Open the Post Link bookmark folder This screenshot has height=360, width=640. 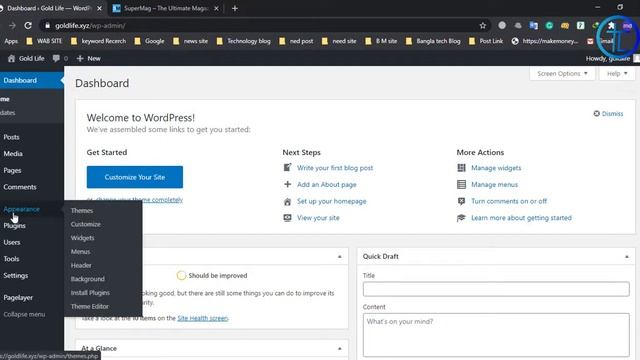486,41
